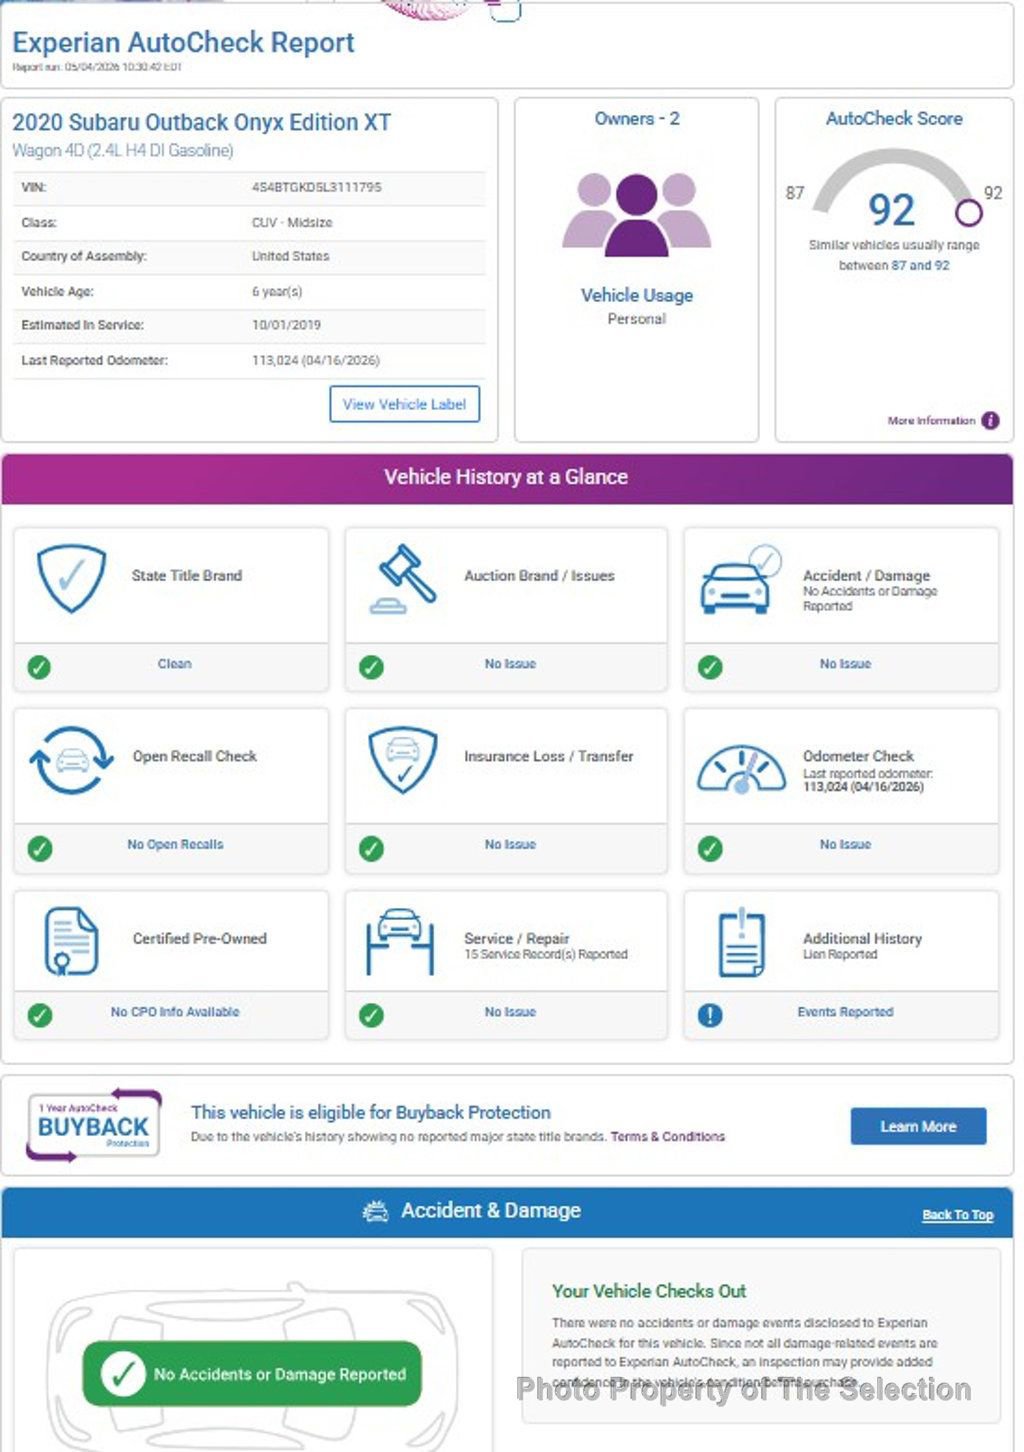Click green check under Auction Brand / Issues
The width and height of the screenshot is (1024, 1452).
click(371, 667)
